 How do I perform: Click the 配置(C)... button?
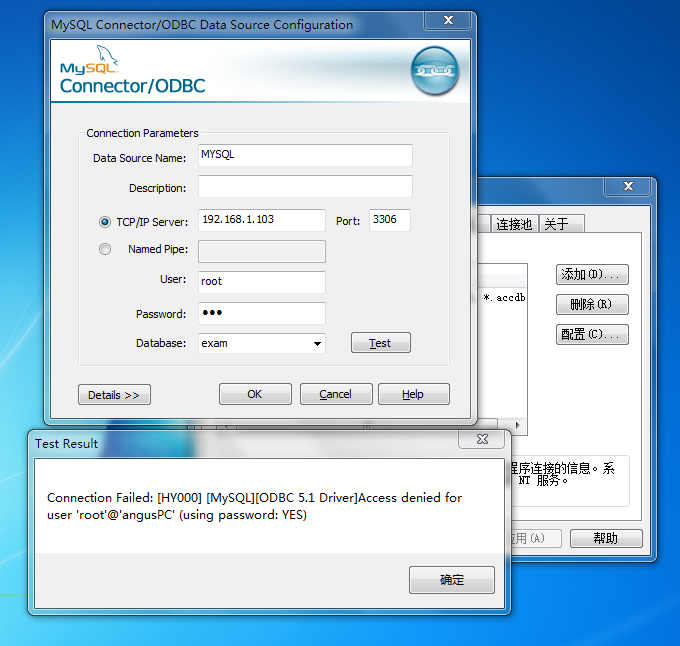[592, 334]
